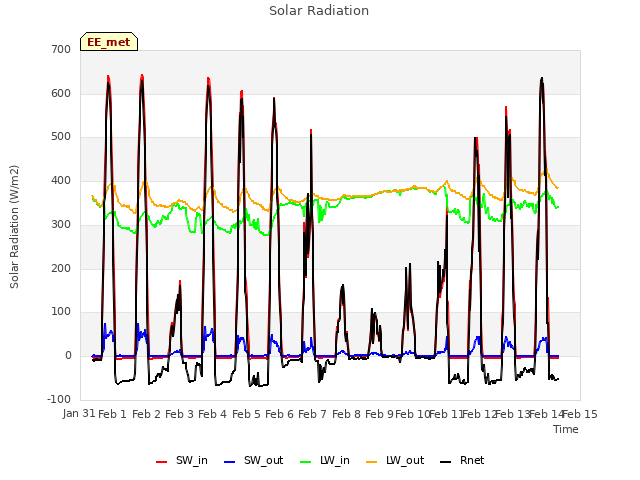Image resolution: width=640 pixels, height=480 pixels.
Task: Click the Feb 2 x-axis label
Action: pos(146,414)
